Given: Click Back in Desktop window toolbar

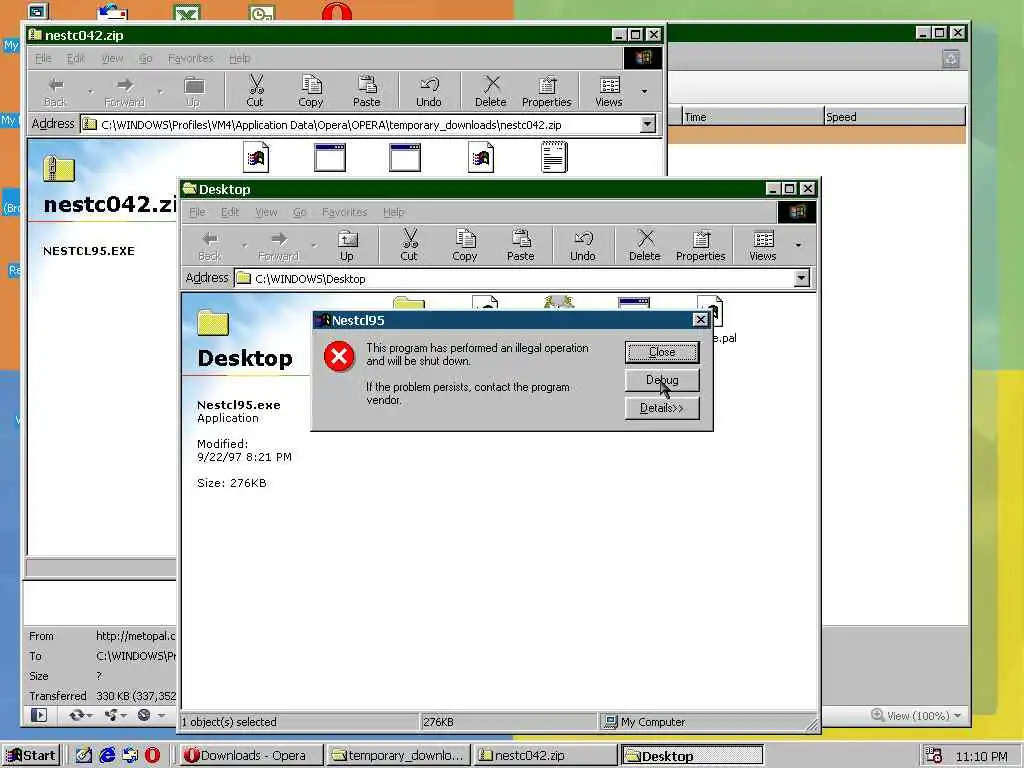Looking at the screenshot, I should coord(210,246).
